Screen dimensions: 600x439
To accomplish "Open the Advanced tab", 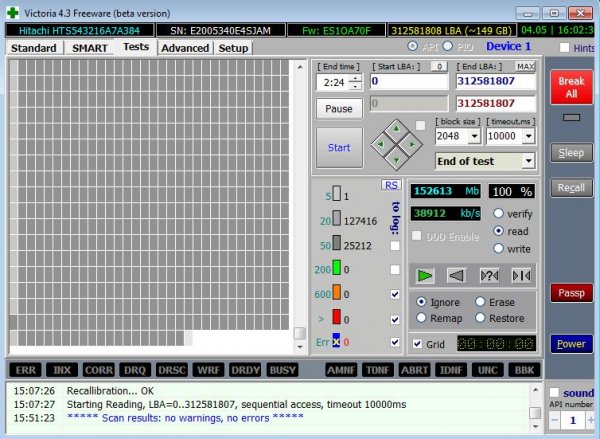I will pyautogui.click(x=184, y=48).
